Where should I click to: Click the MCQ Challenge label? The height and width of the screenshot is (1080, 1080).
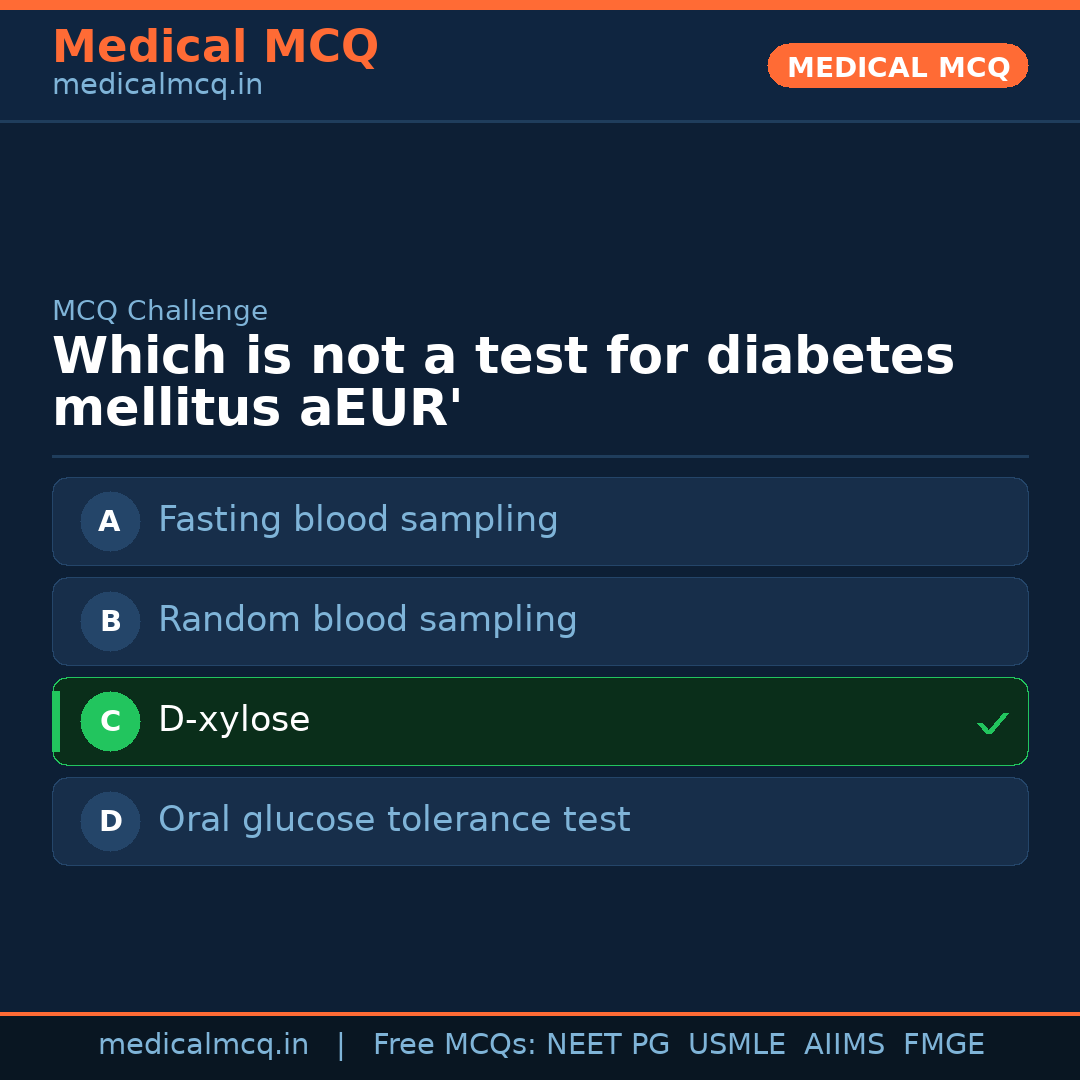[160, 311]
